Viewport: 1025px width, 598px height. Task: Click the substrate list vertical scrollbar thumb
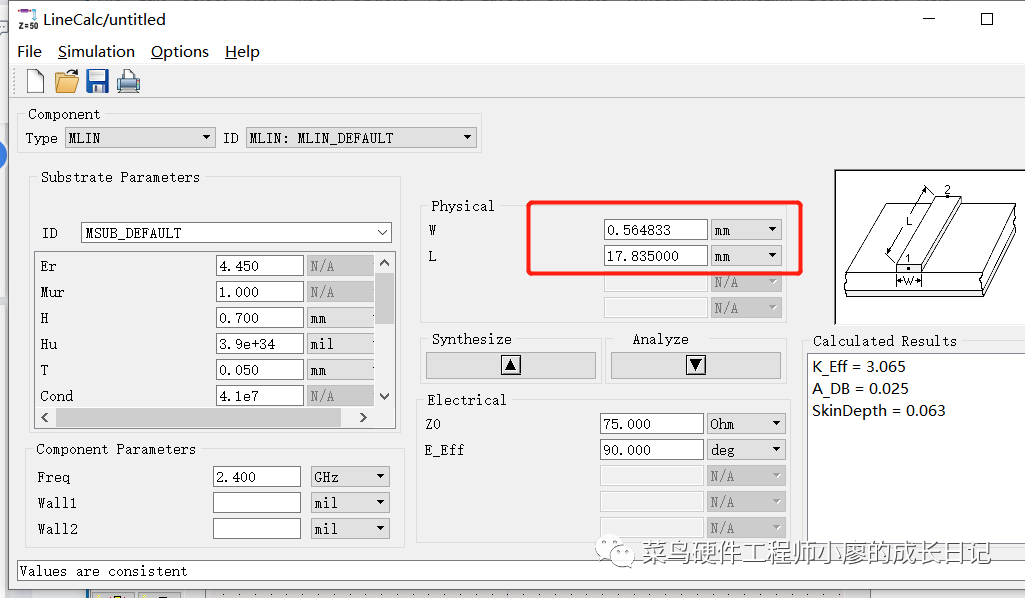[x=384, y=298]
